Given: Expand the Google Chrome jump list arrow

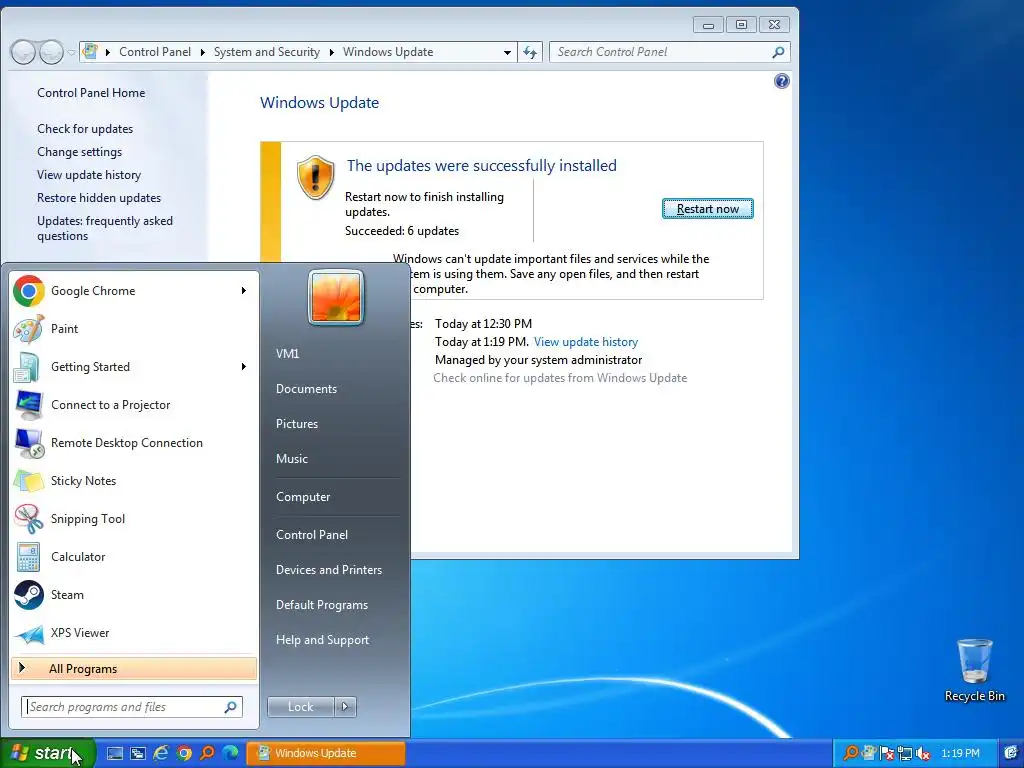Looking at the screenshot, I should pos(244,291).
